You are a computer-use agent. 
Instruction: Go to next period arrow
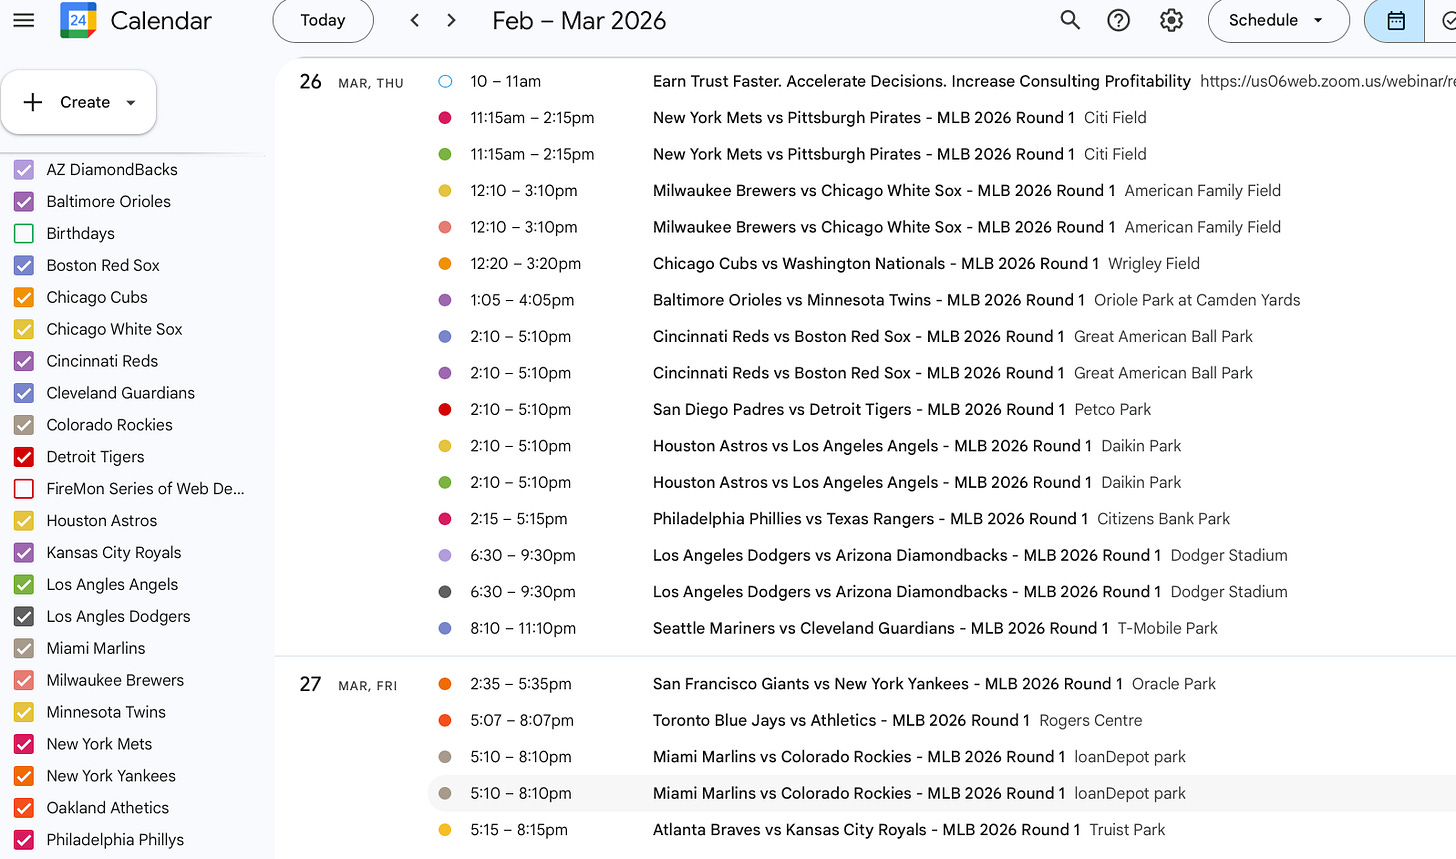[x=451, y=20]
